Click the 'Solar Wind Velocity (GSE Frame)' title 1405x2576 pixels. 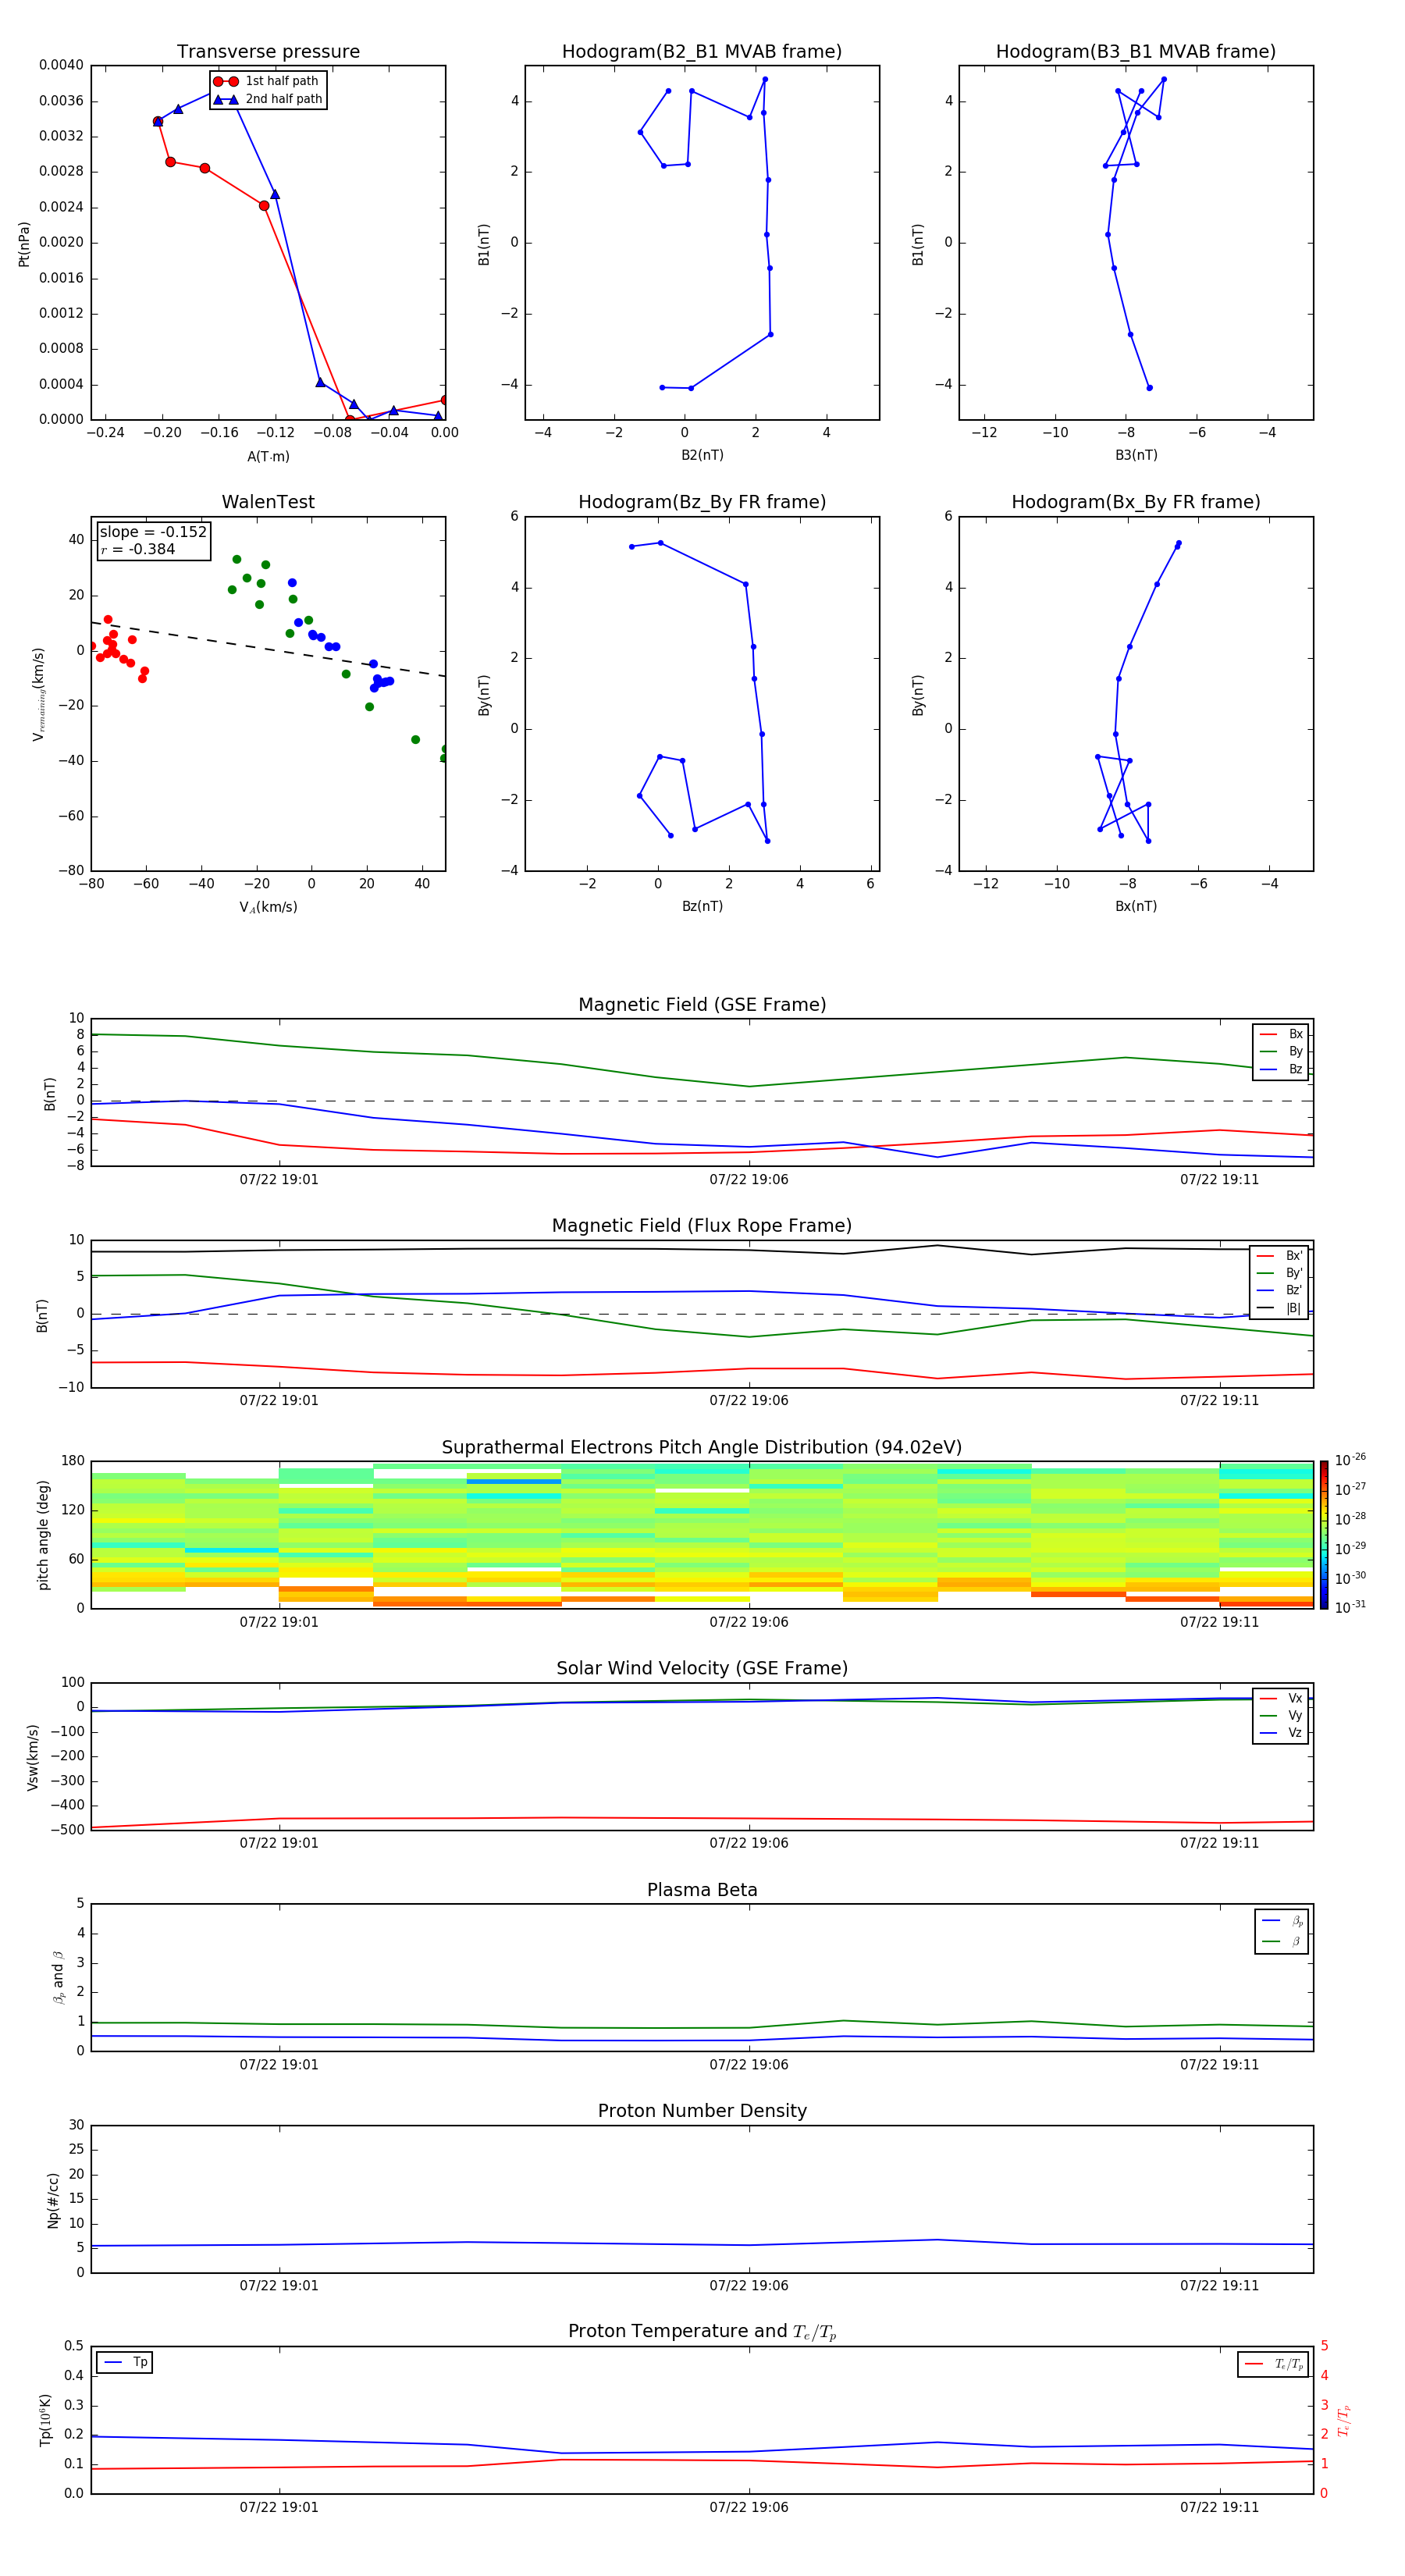click(x=702, y=1669)
